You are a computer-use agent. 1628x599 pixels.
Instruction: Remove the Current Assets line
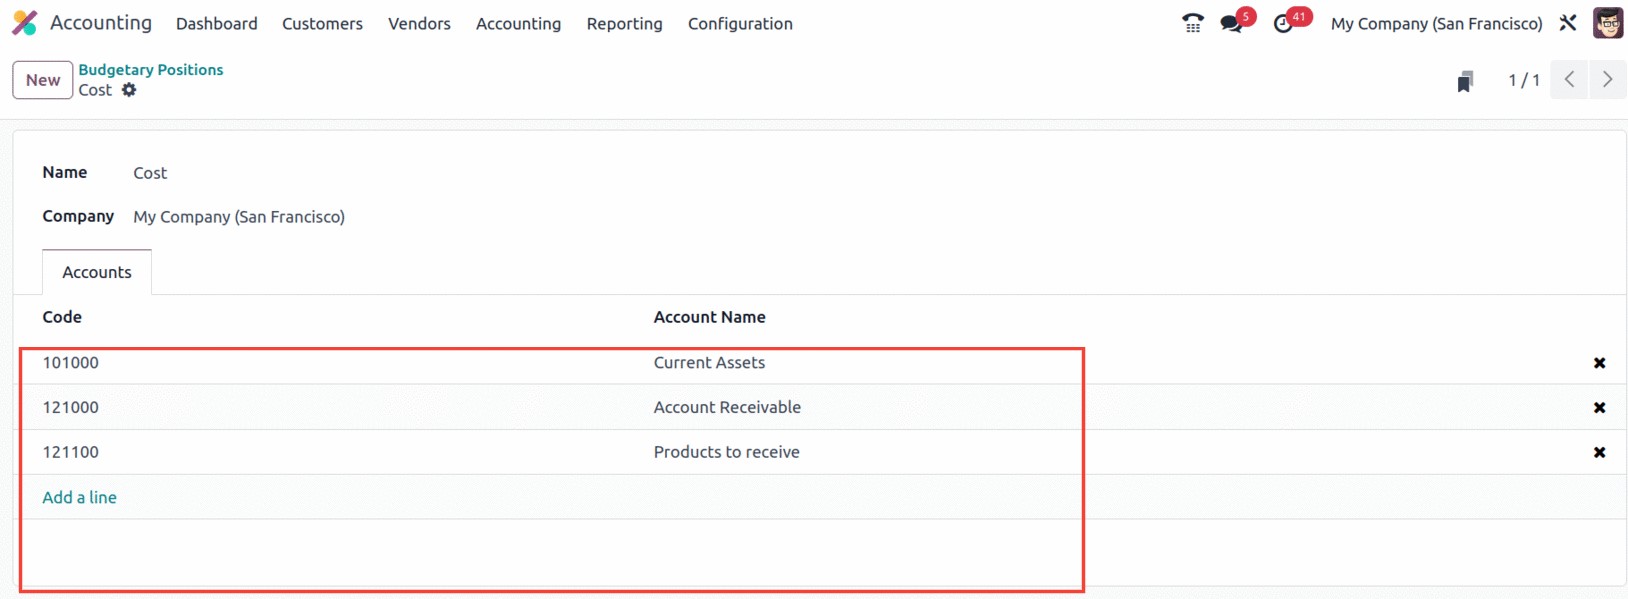[x=1599, y=363]
